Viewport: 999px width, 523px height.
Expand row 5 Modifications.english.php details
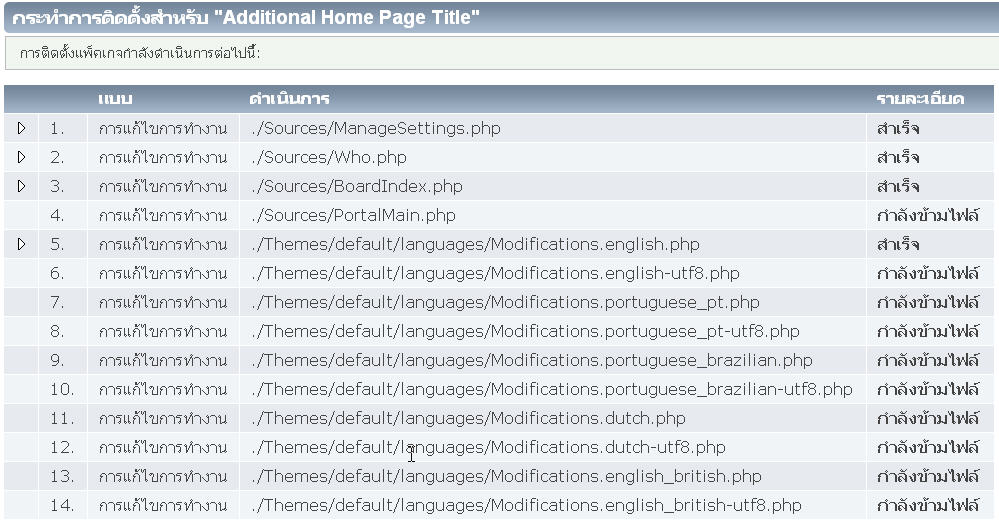coord(21,244)
